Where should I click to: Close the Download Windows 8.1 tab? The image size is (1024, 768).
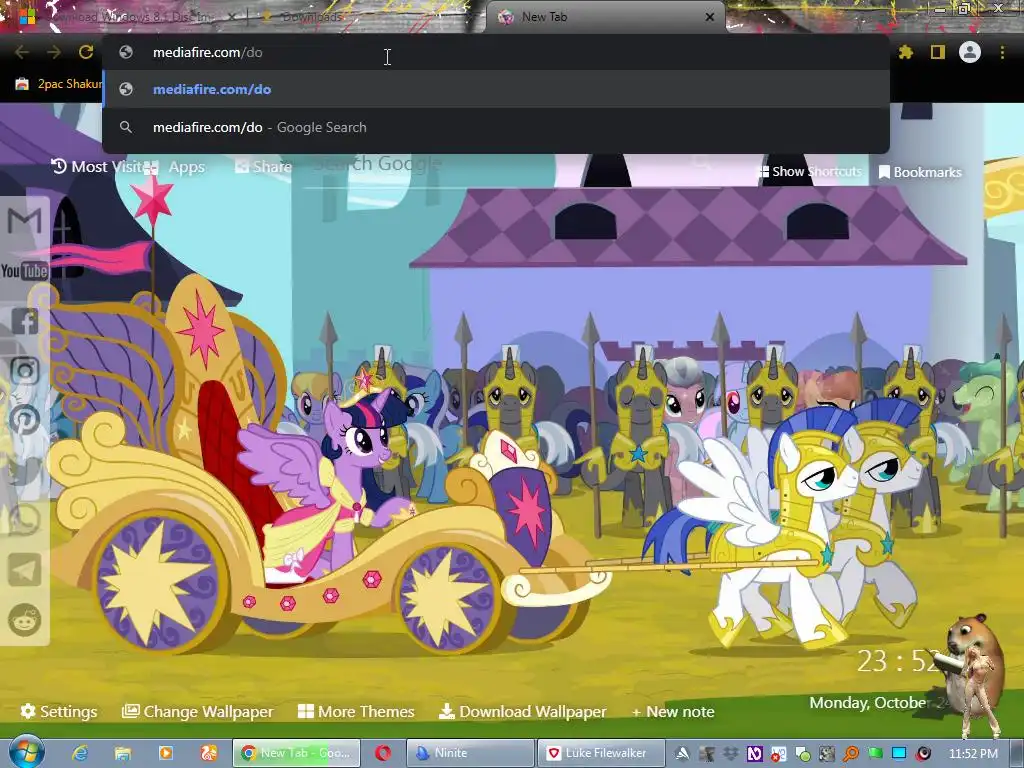[232, 17]
